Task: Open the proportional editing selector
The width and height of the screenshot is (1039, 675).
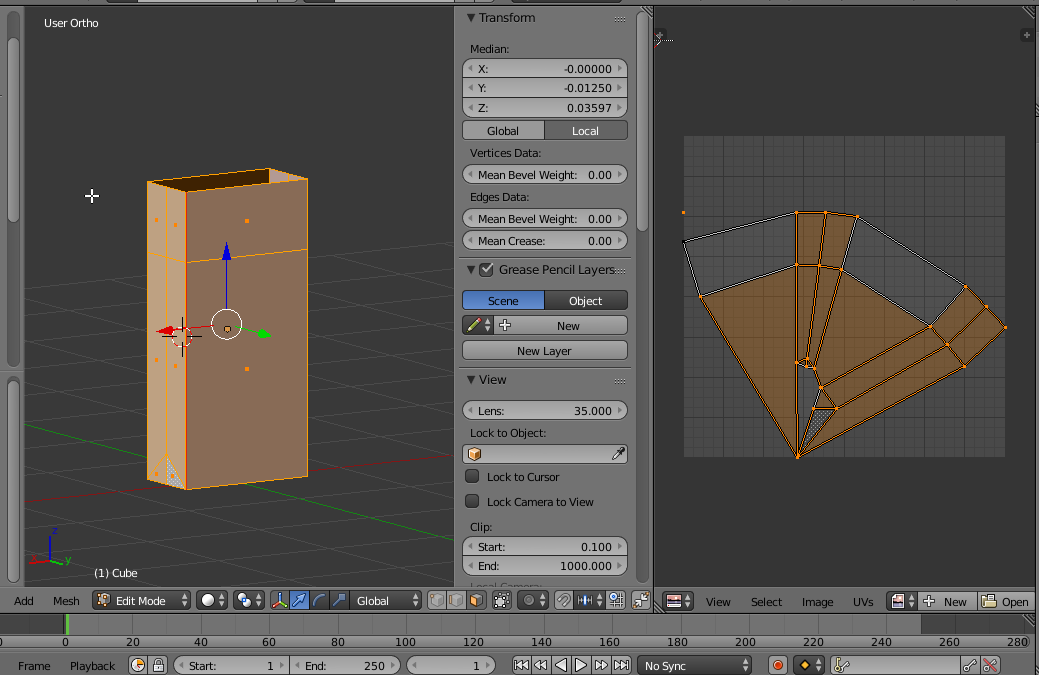Action: [533, 601]
